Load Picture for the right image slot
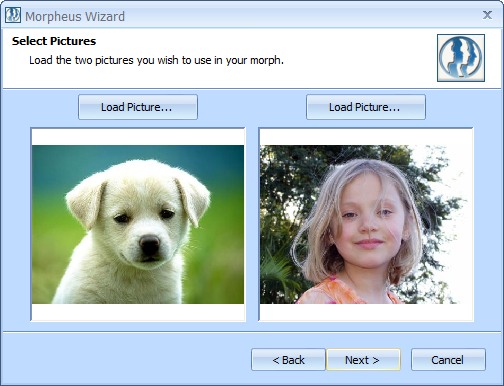Image resolution: width=504 pixels, height=386 pixels. point(366,107)
